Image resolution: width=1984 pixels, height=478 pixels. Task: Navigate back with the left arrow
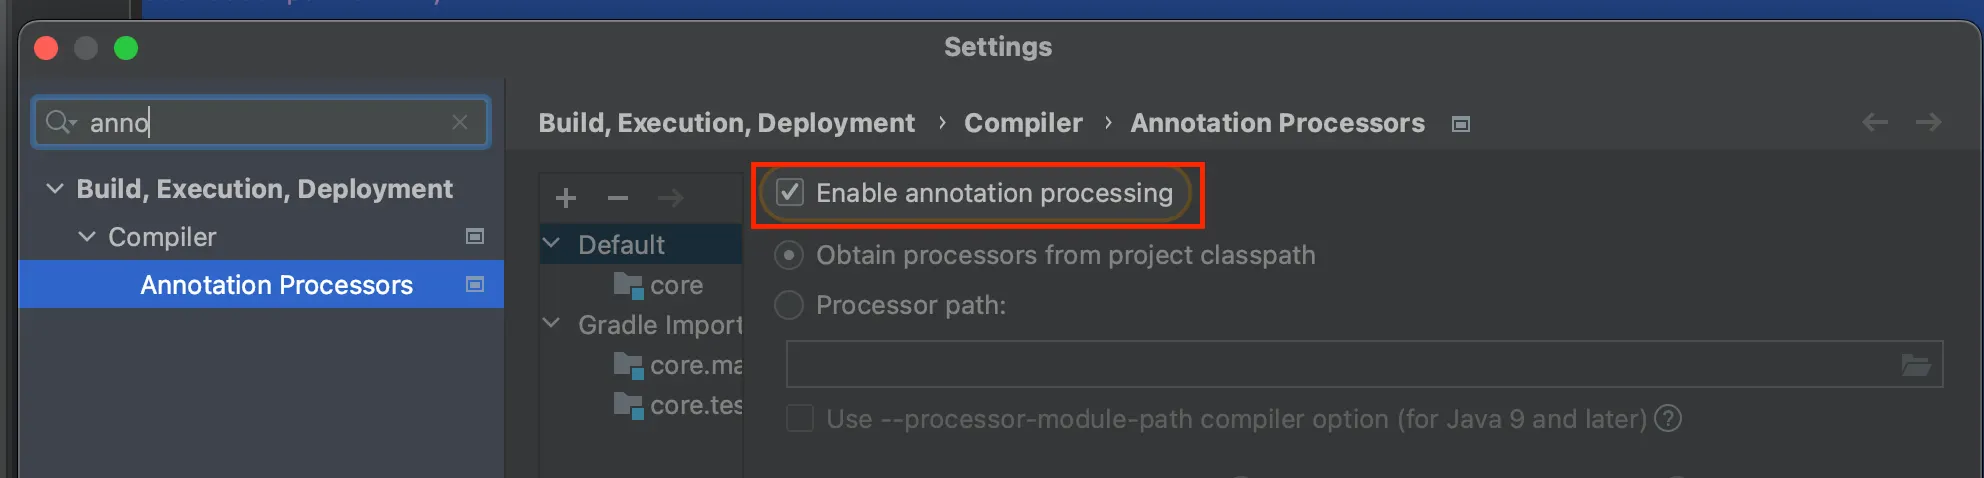point(1875,122)
